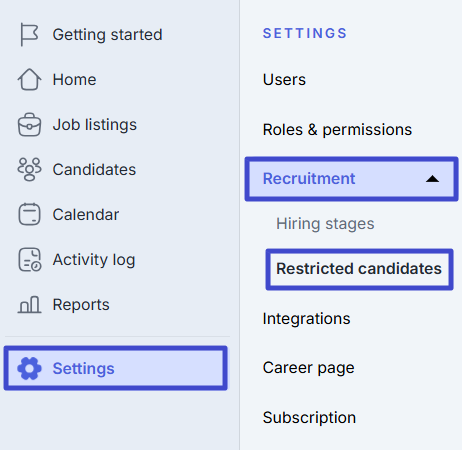Open Integrations settings
462x450 pixels.
click(306, 319)
